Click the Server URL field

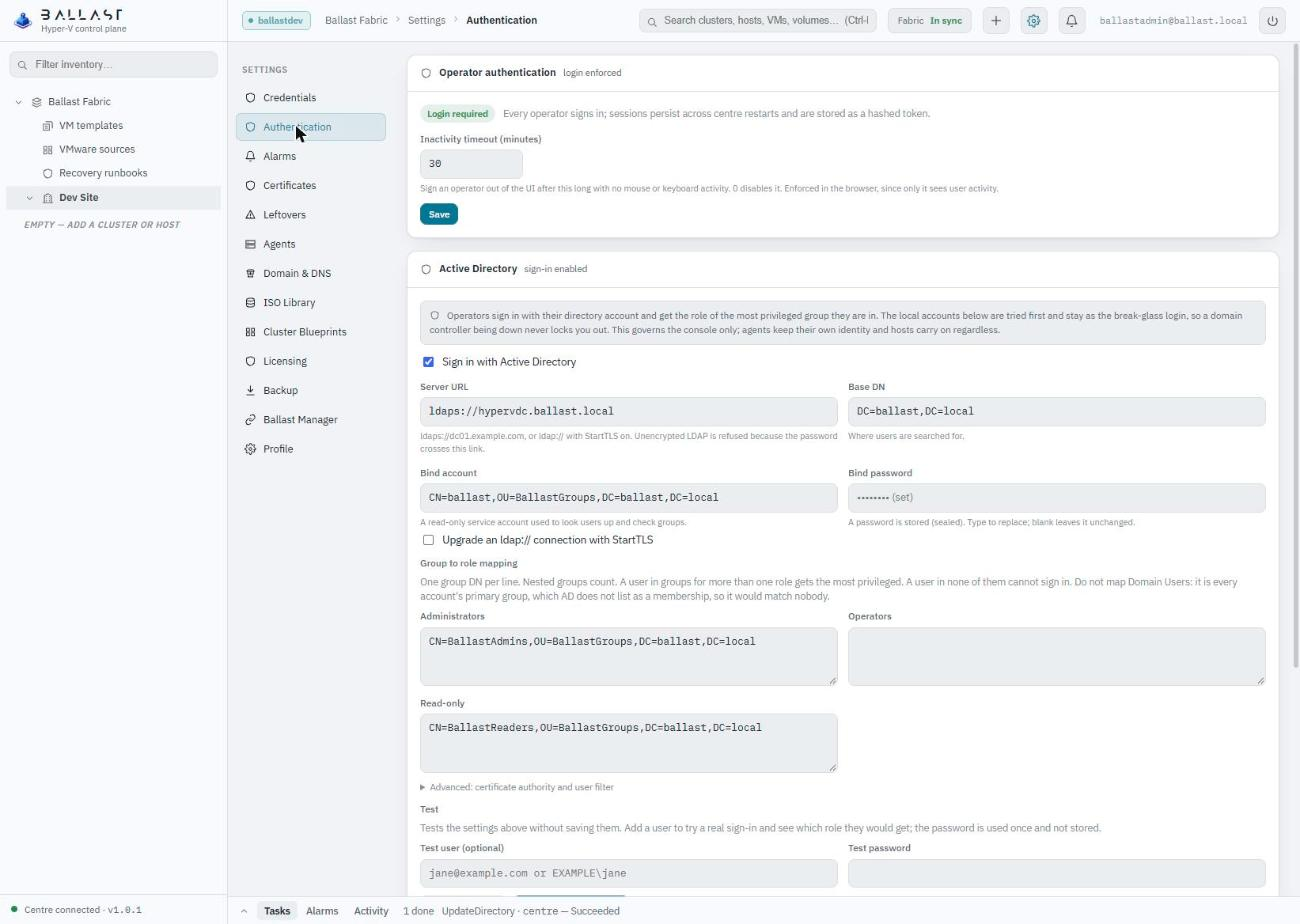pos(629,412)
